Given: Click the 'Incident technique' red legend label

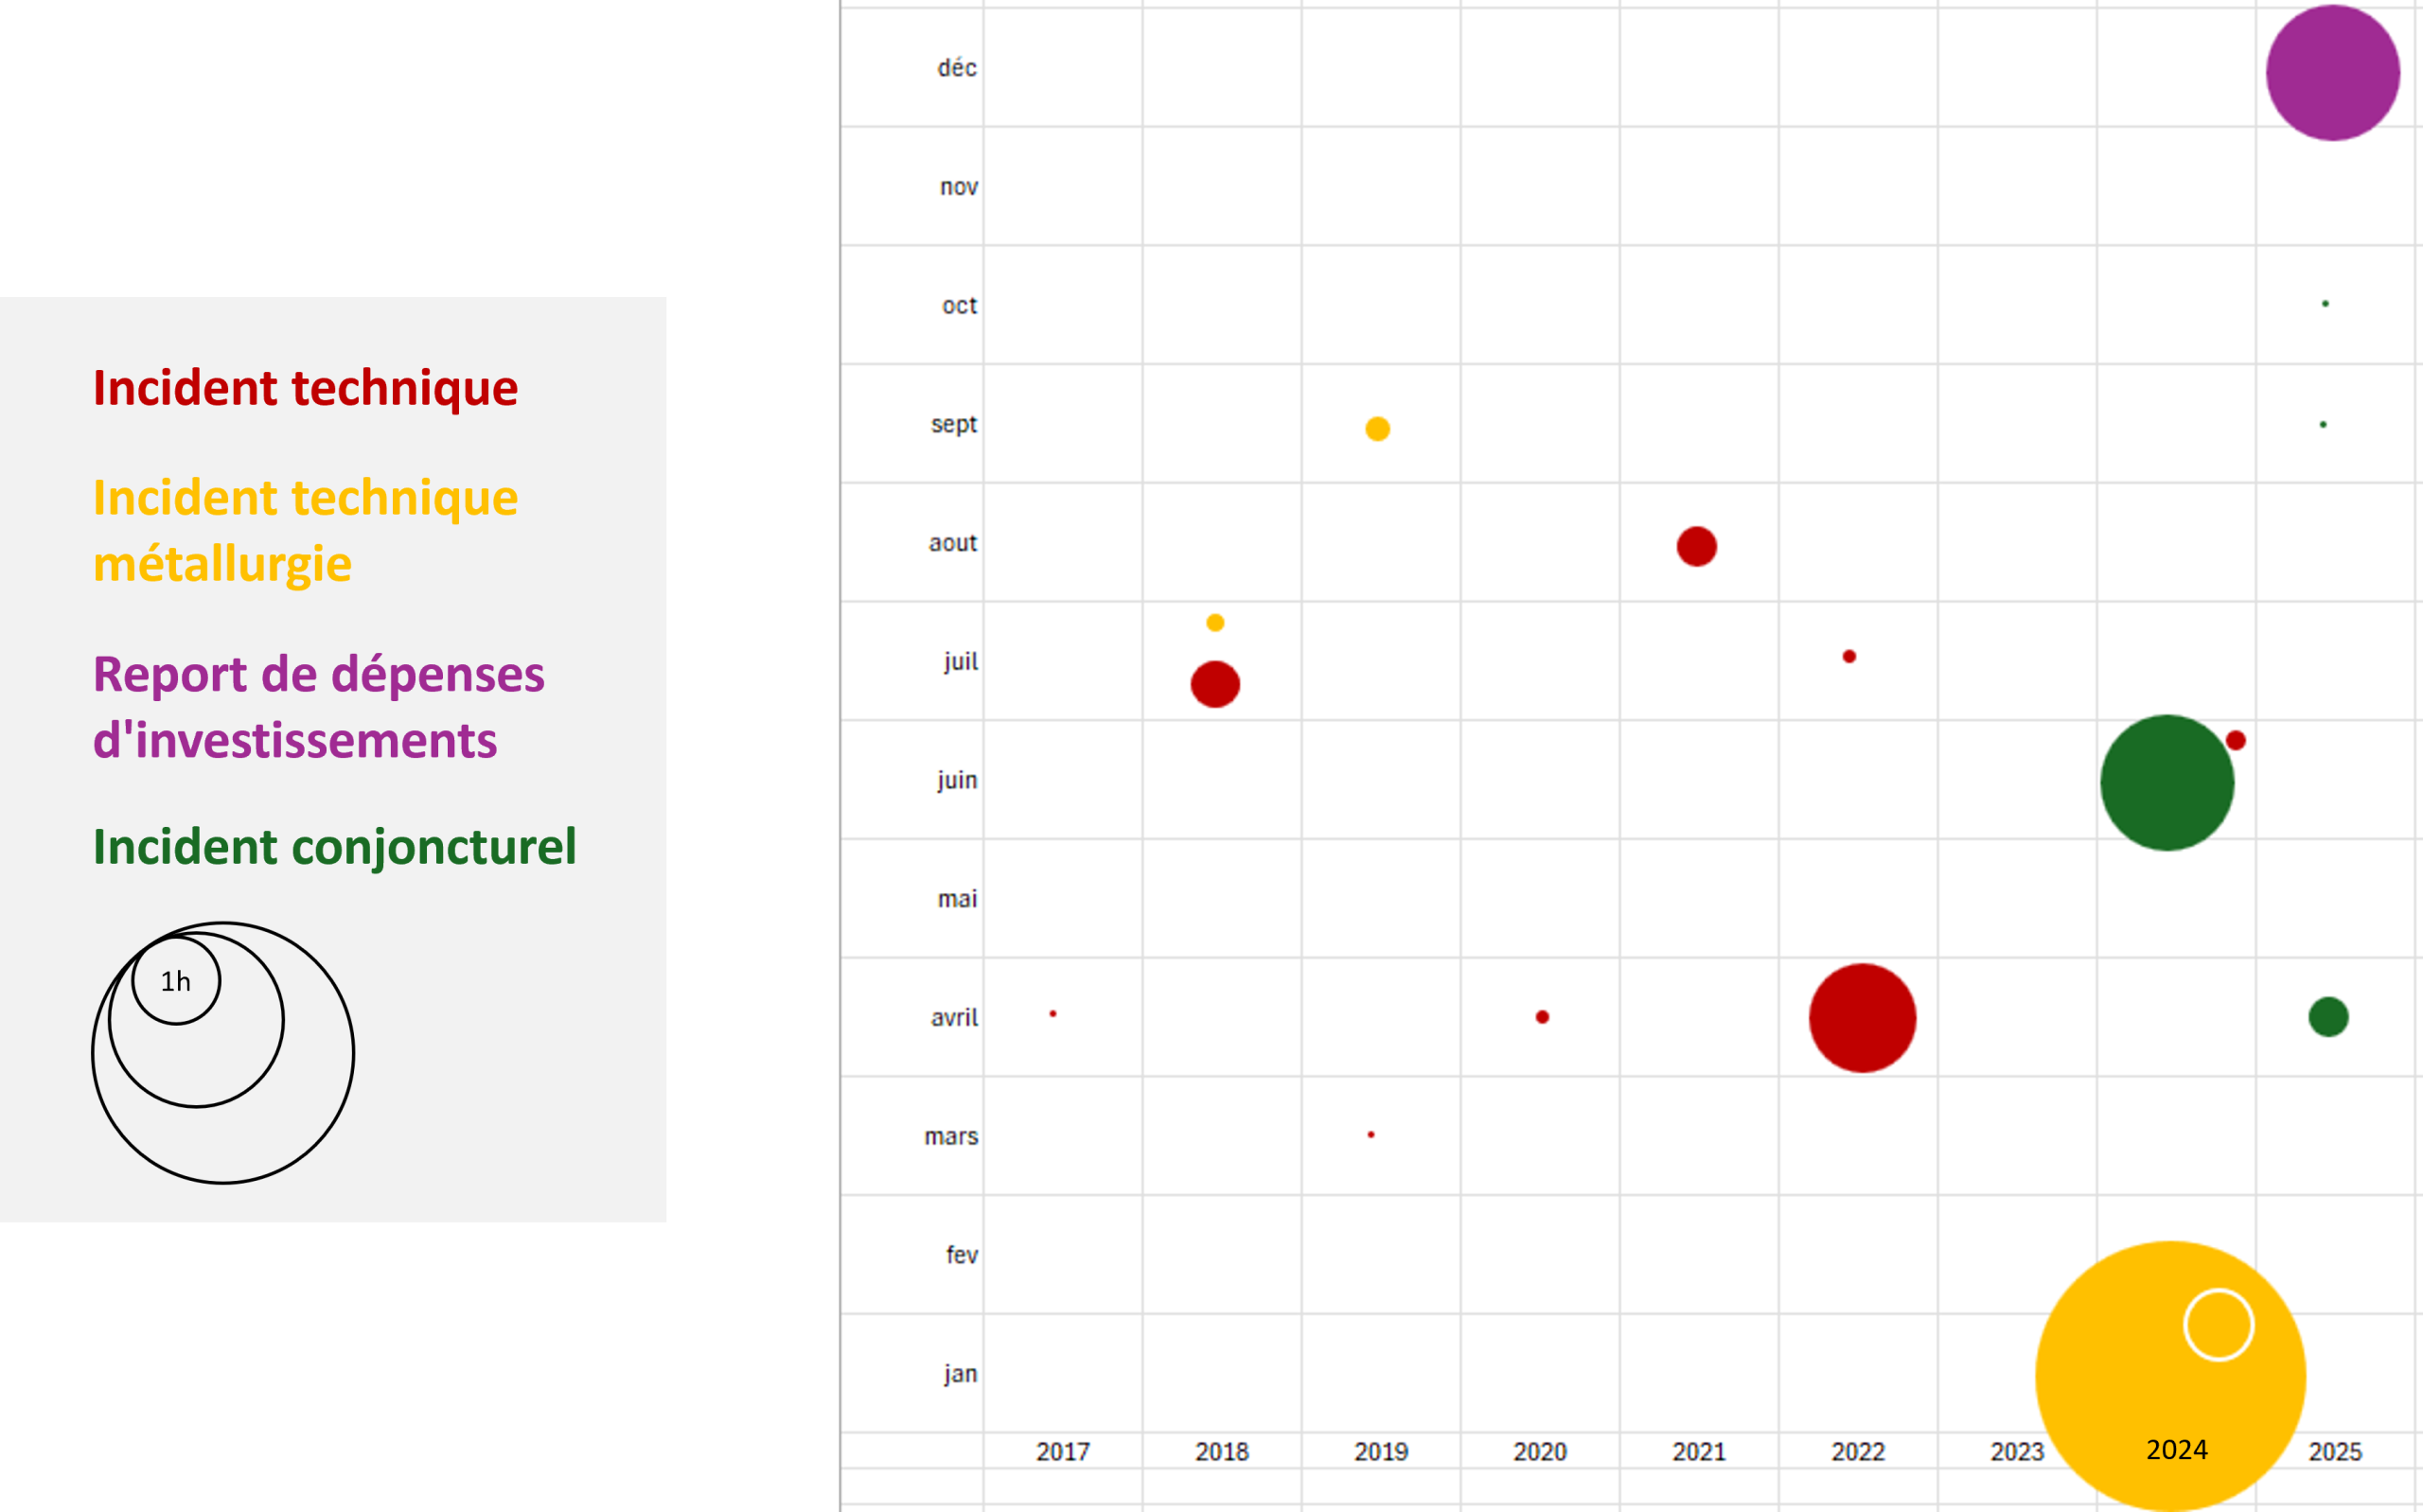Looking at the screenshot, I should 305,388.
